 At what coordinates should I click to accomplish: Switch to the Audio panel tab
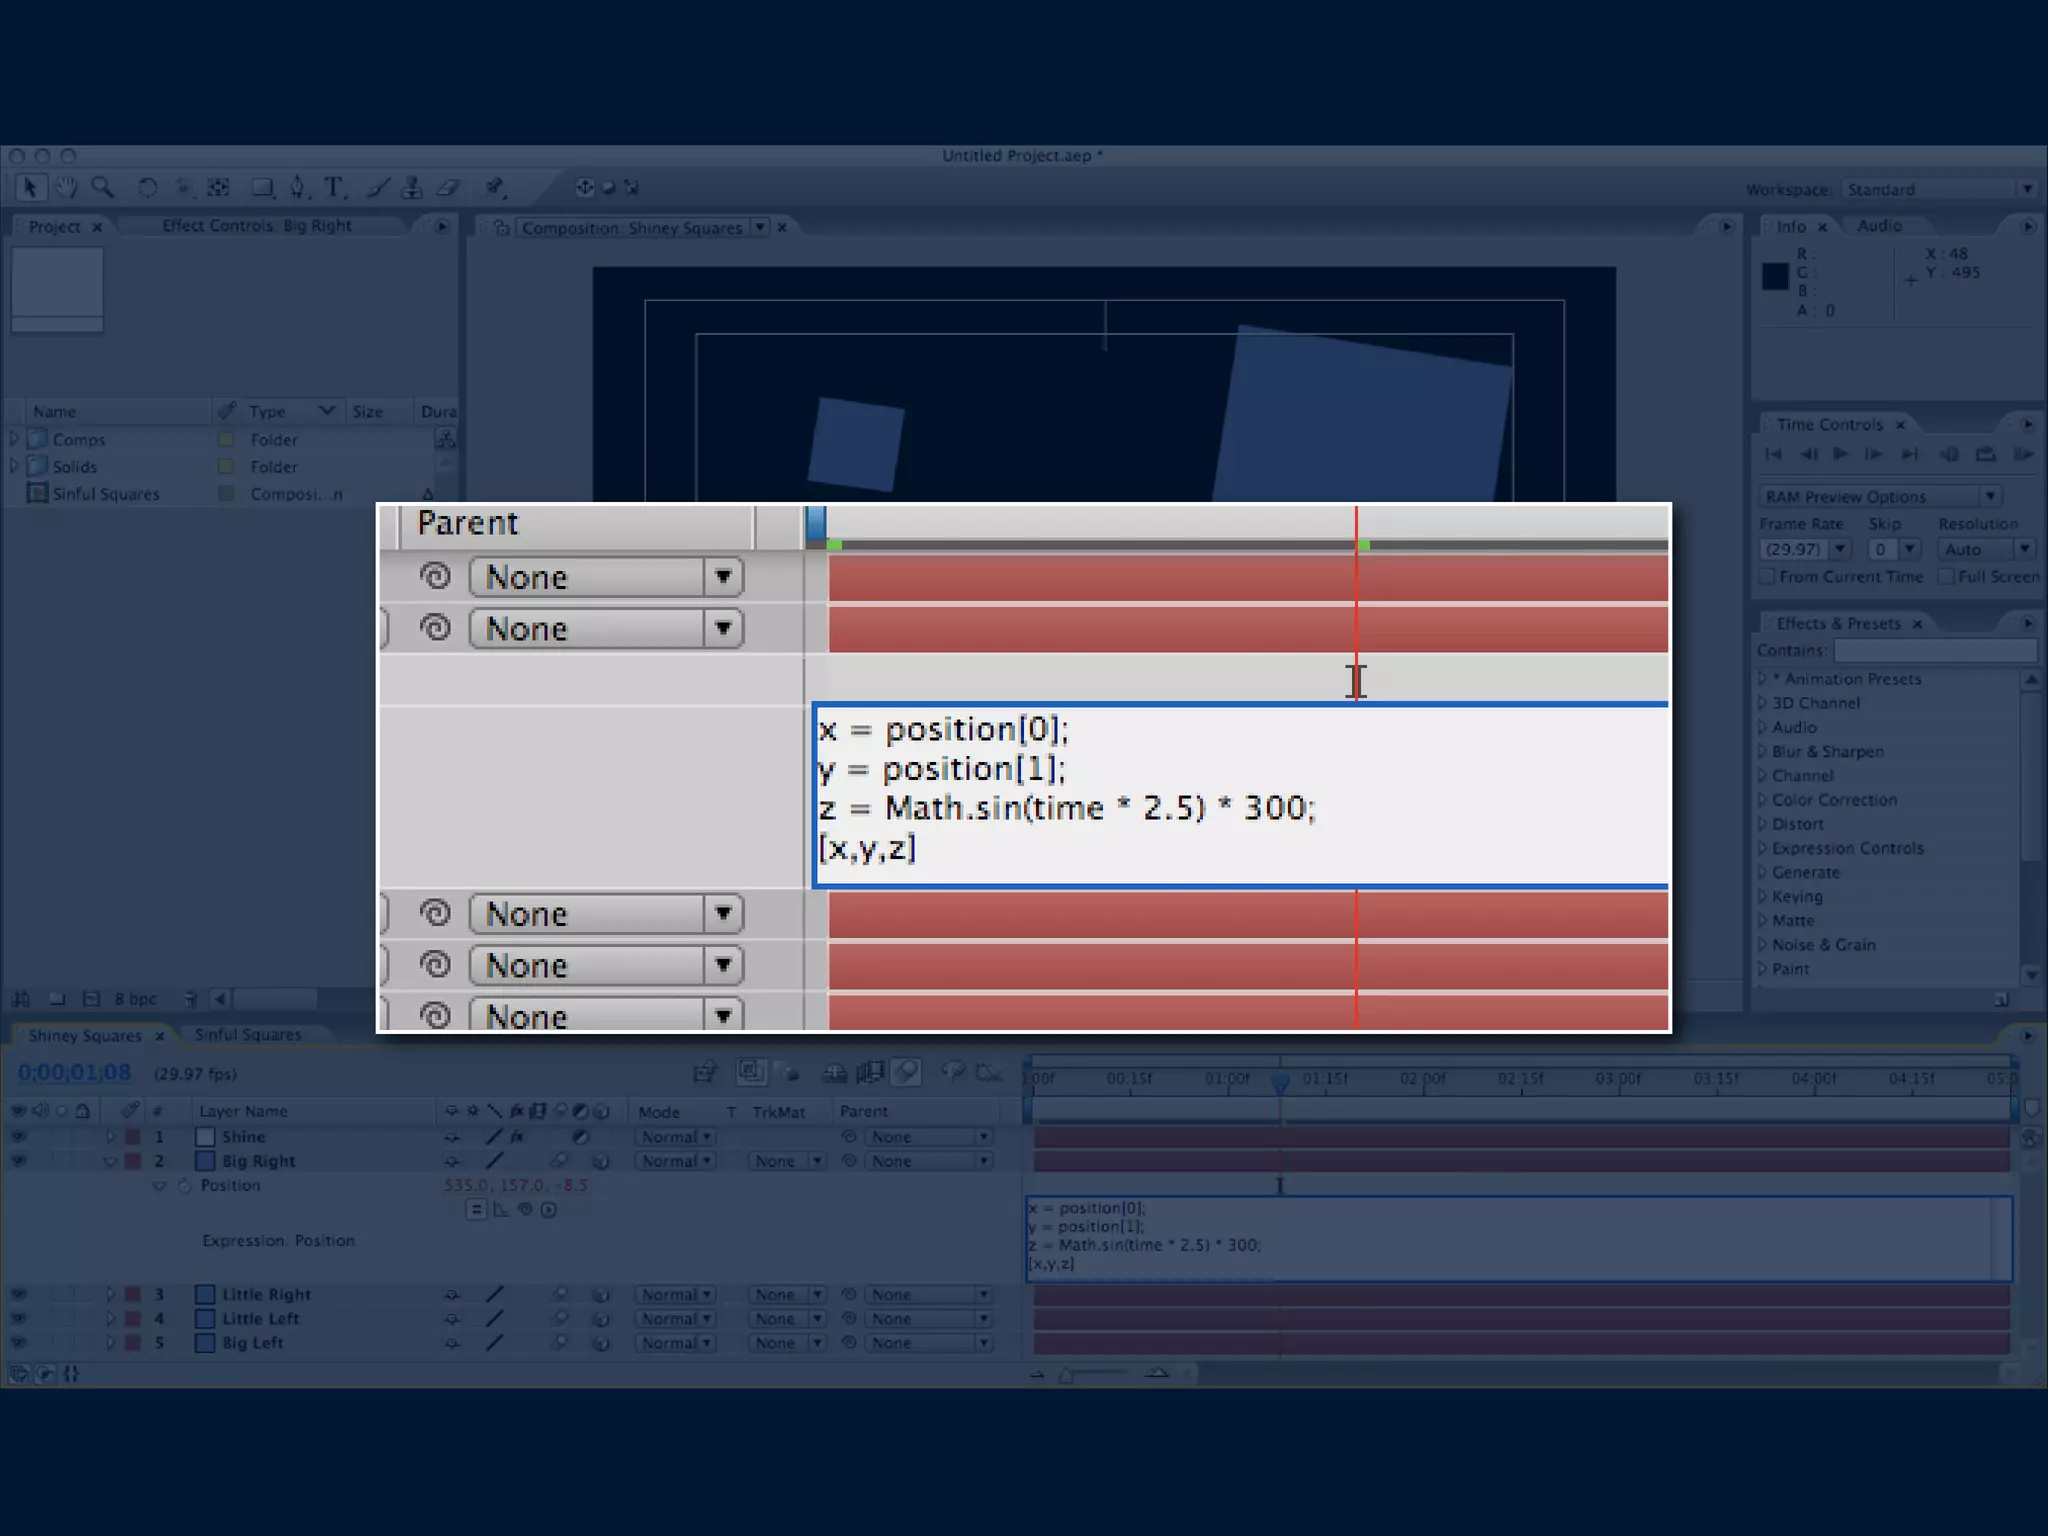point(1879,226)
